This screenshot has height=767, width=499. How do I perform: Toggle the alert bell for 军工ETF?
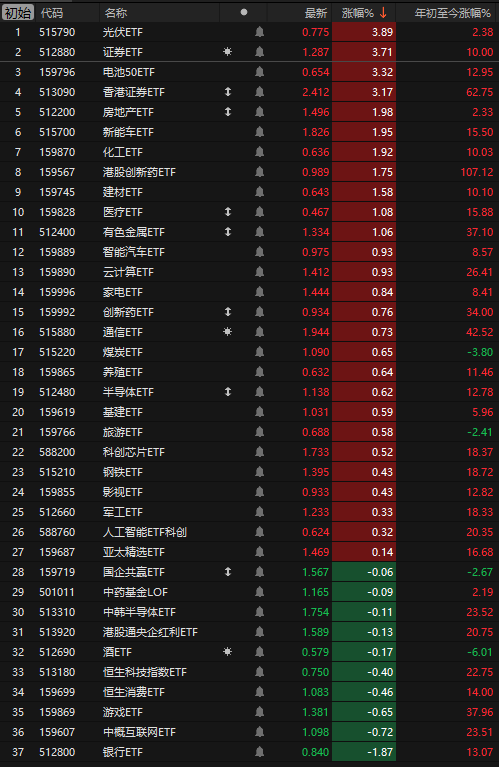(x=259, y=512)
